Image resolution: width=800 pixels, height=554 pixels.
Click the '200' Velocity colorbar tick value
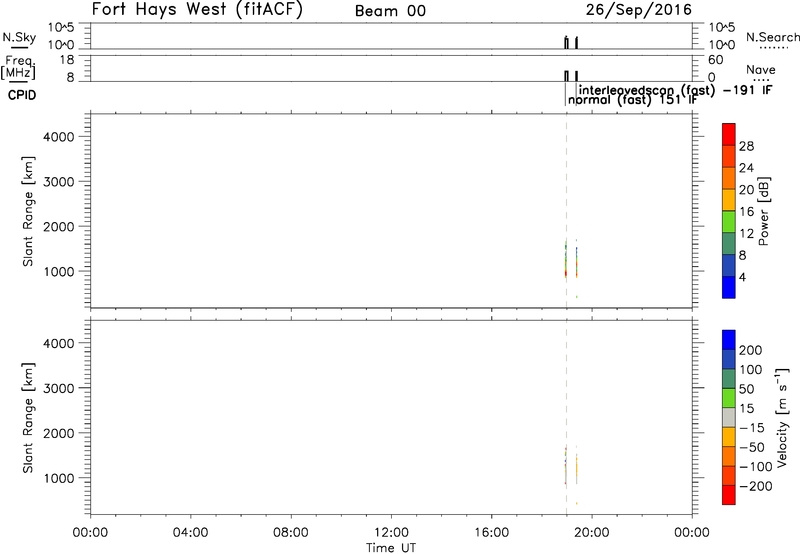click(751, 350)
